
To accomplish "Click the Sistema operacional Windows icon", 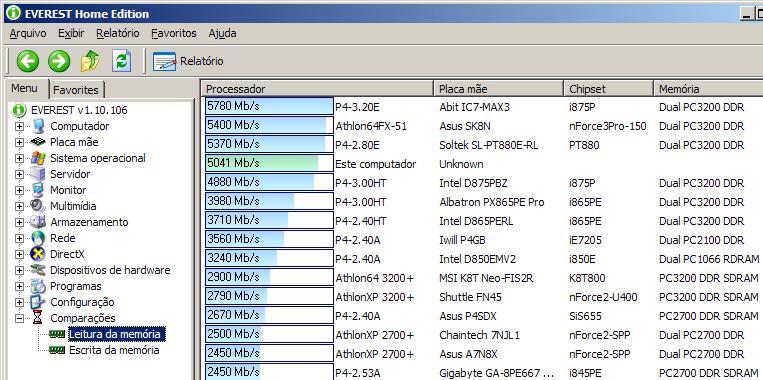I will (38, 158).
